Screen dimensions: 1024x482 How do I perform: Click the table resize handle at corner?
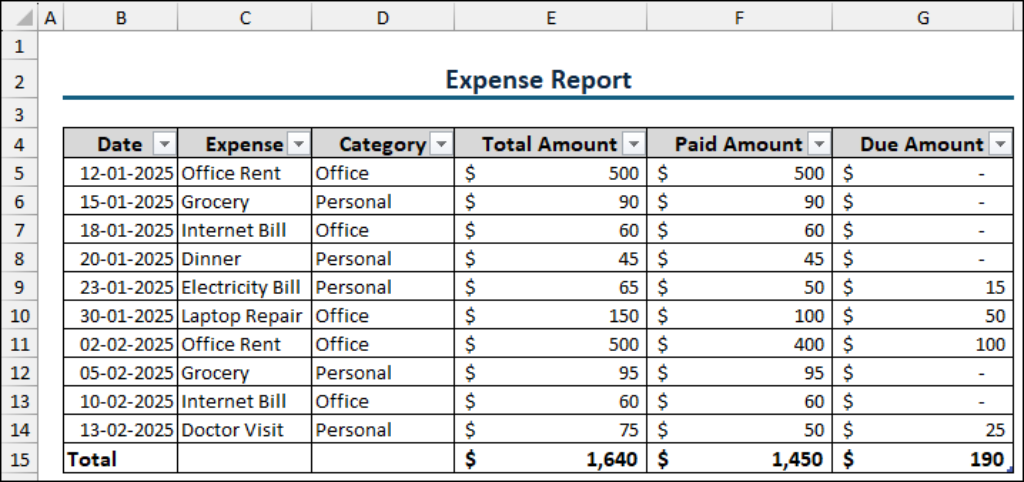1010,468
